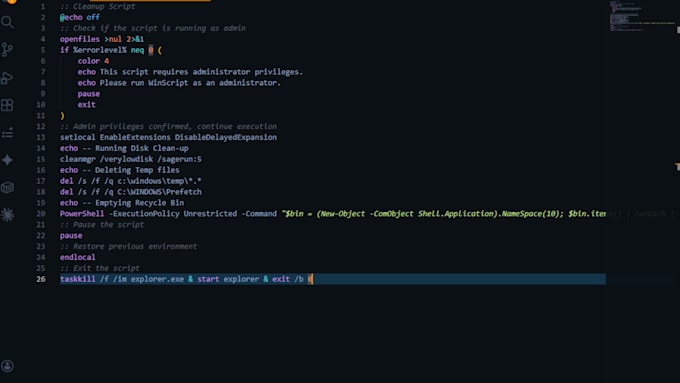
Task: Open the Extensions view
Action: [7, 105]
